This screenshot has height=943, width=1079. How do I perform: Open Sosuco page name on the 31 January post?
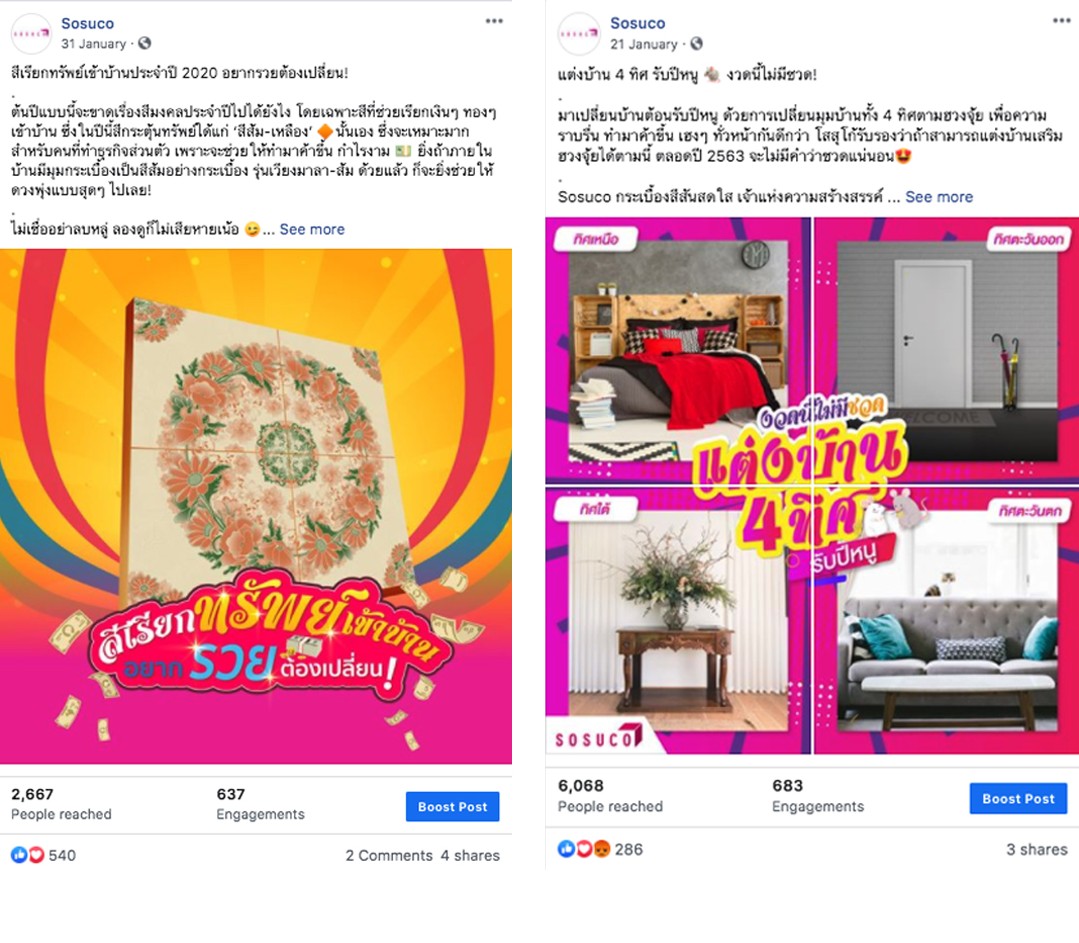(87, 23)
